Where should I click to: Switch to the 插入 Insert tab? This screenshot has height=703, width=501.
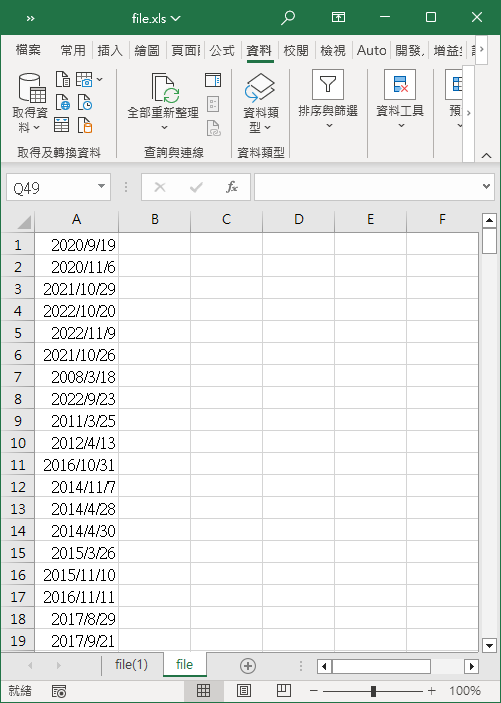pos(110,50)
